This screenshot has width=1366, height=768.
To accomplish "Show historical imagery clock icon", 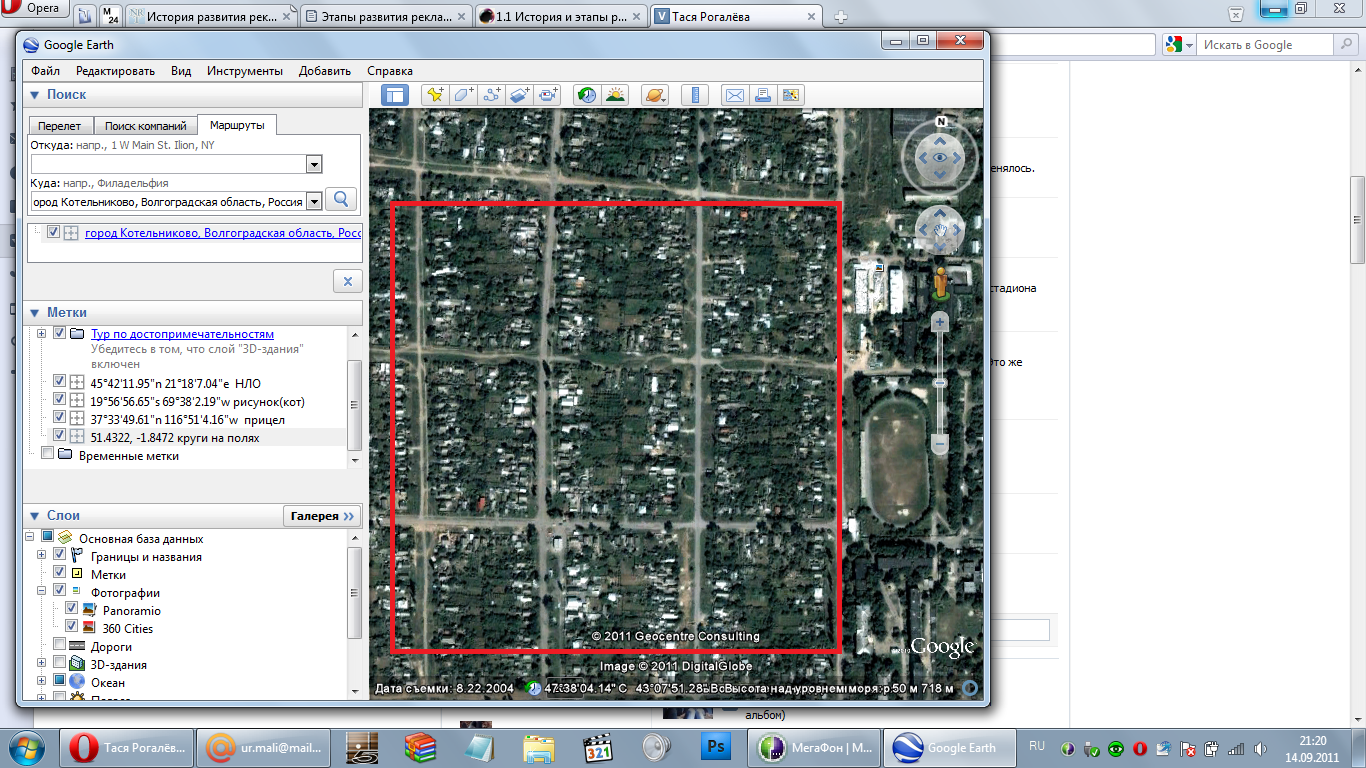I will (587, 95).
